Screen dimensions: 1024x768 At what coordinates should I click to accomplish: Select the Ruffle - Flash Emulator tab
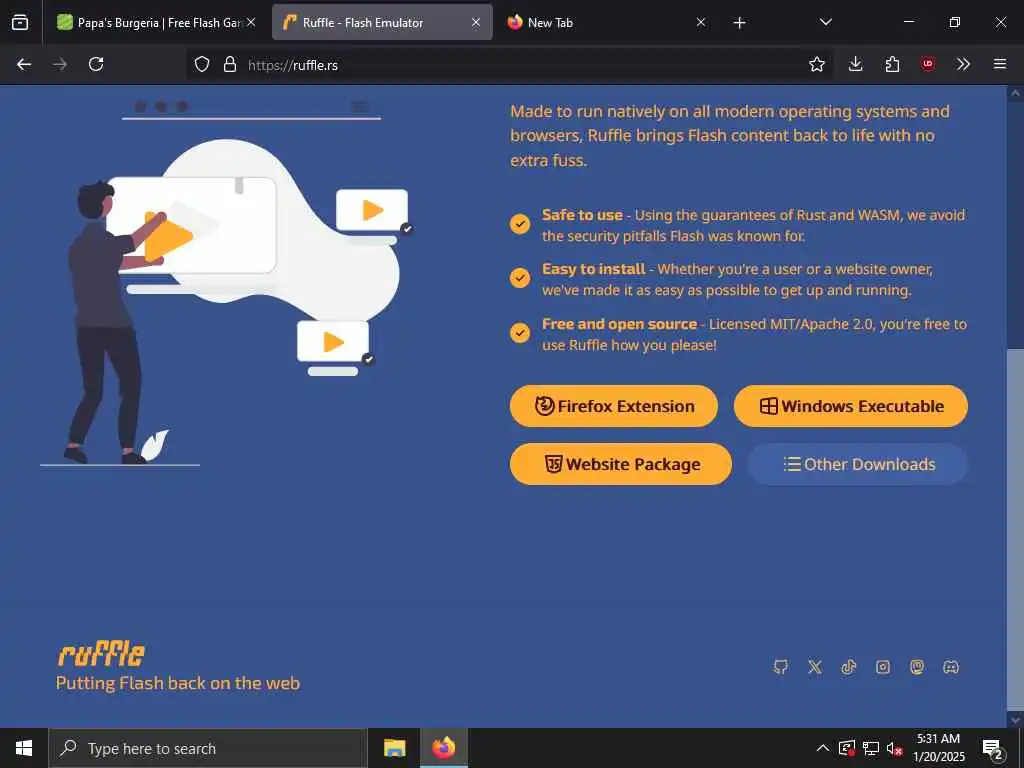pos(382,22)
